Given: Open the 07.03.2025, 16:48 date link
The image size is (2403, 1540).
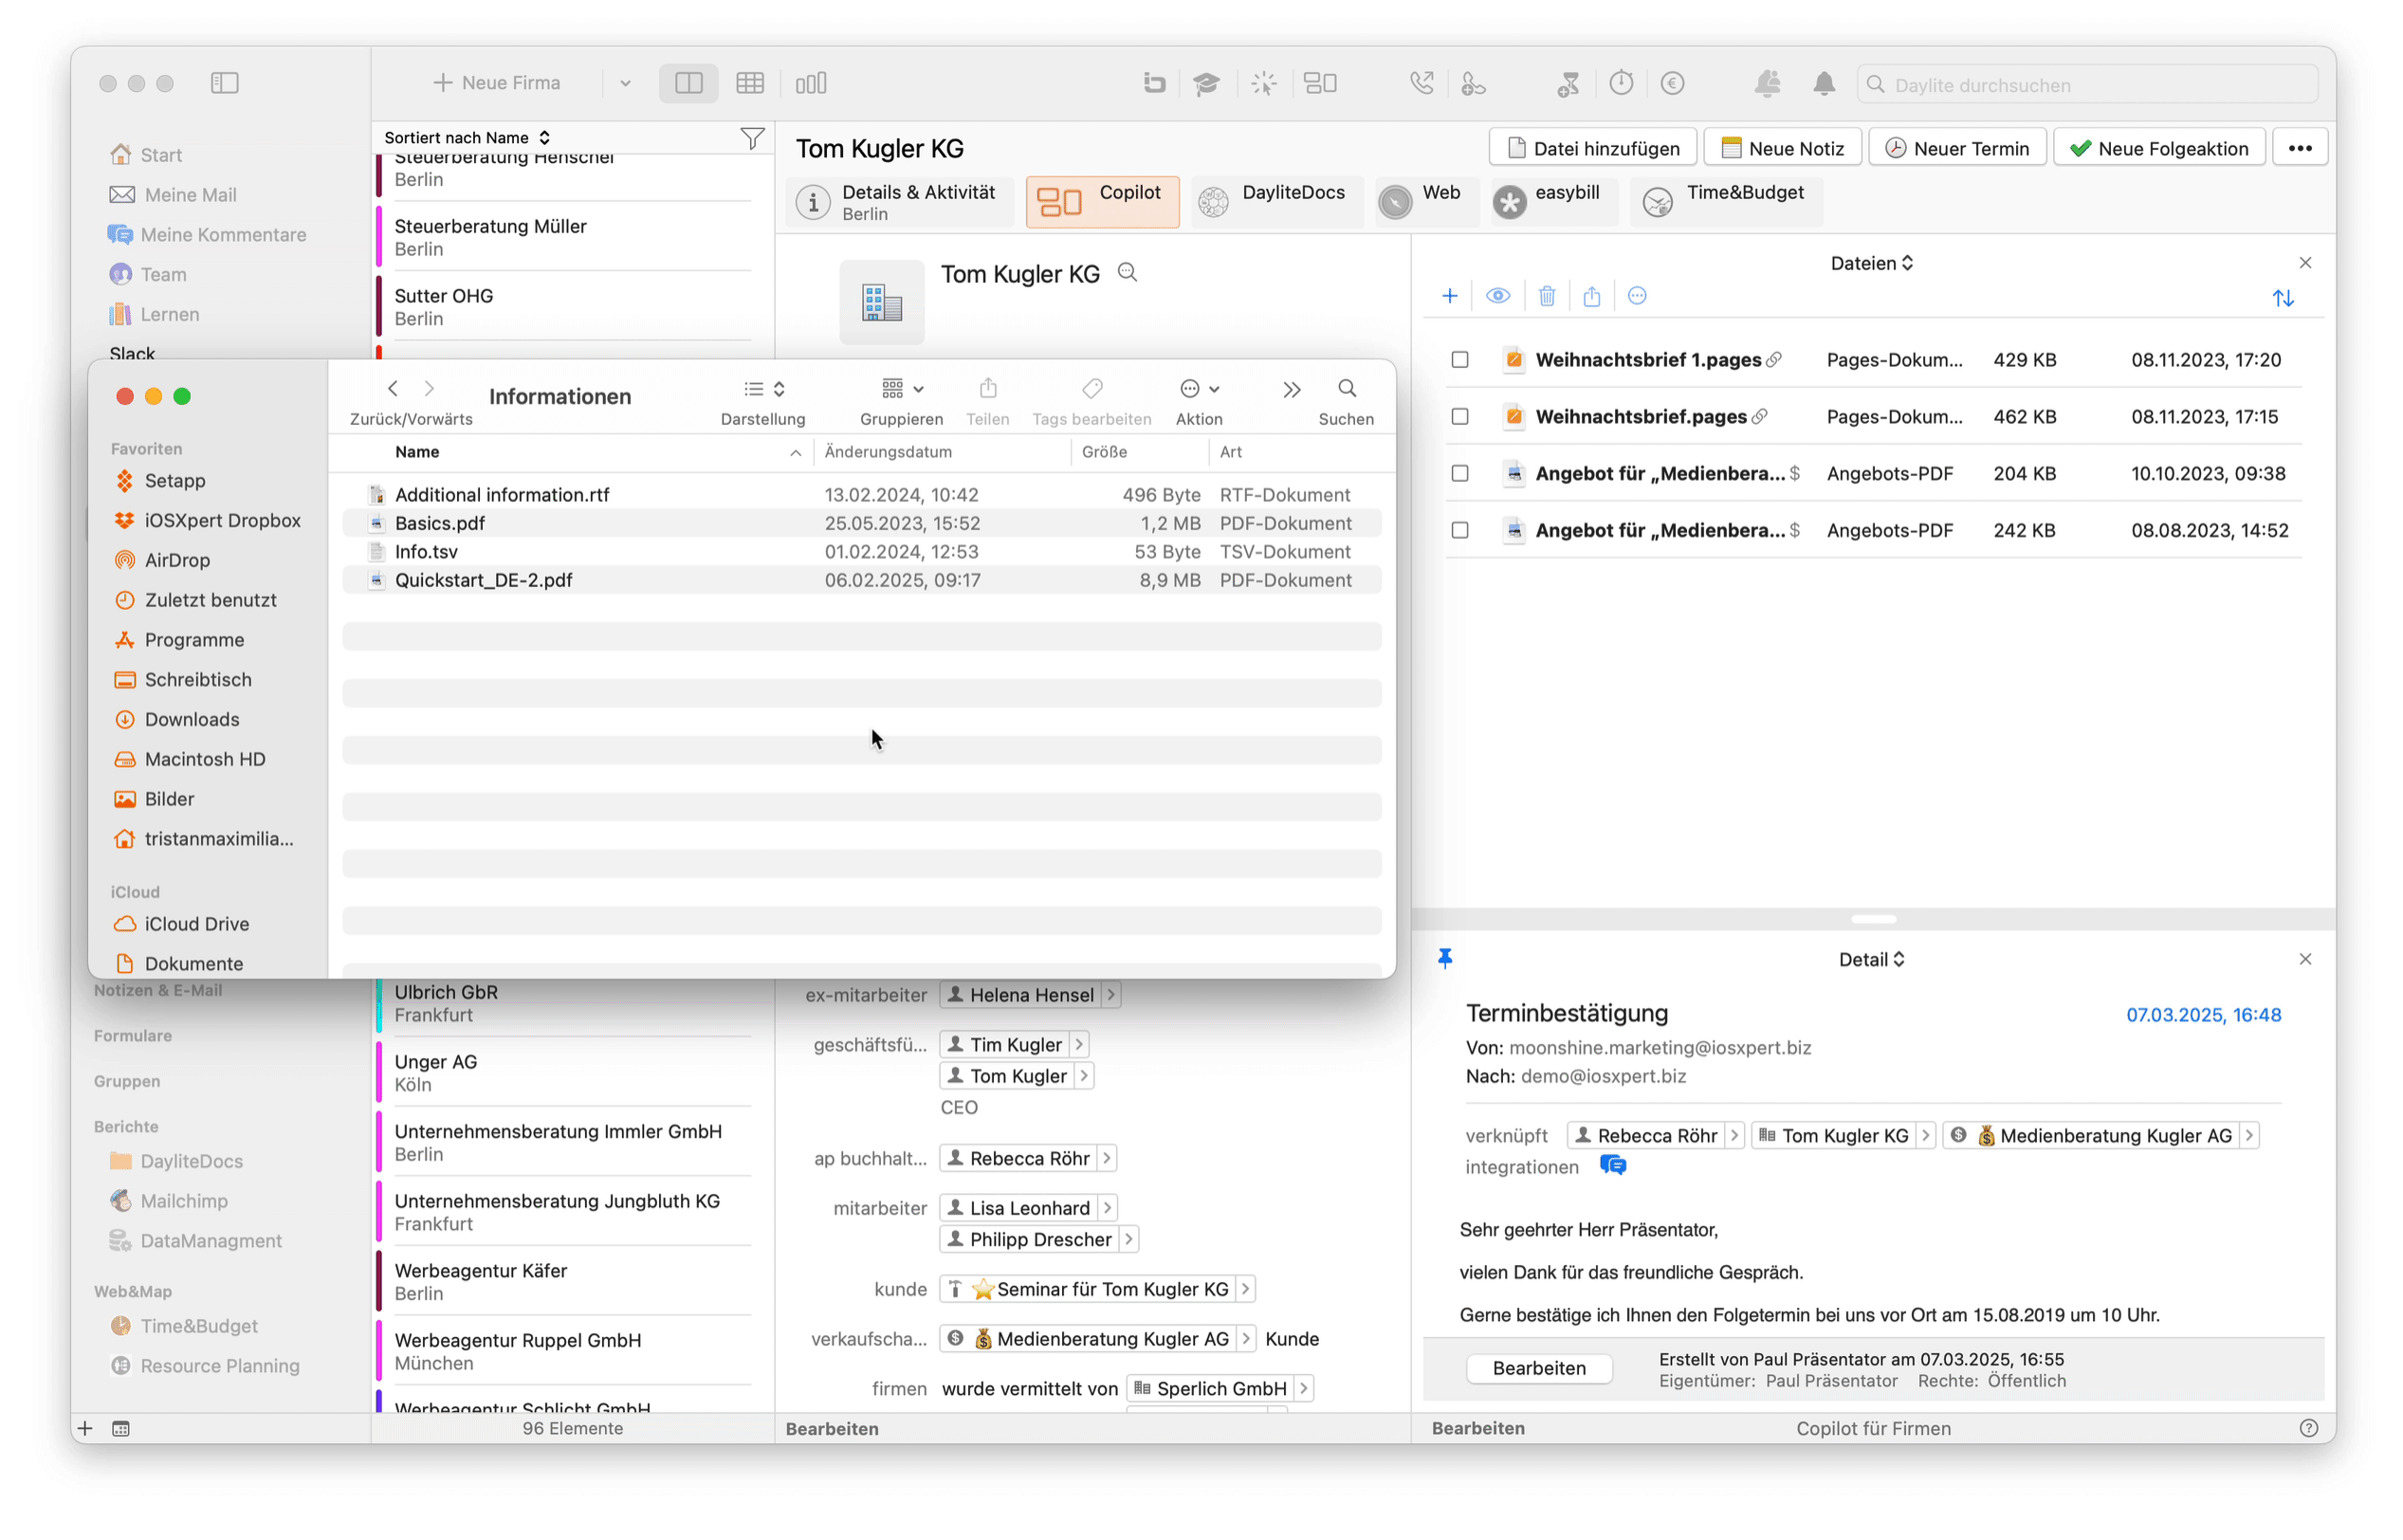Looking at the screenshot, I should click(2203, 1014).
